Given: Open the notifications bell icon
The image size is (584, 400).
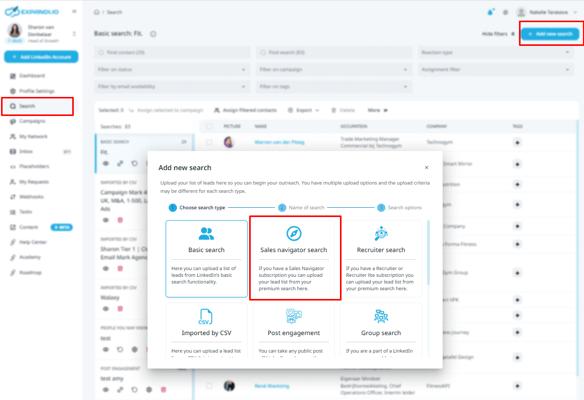Looking at the screenshot, I should tap(491, 12).
